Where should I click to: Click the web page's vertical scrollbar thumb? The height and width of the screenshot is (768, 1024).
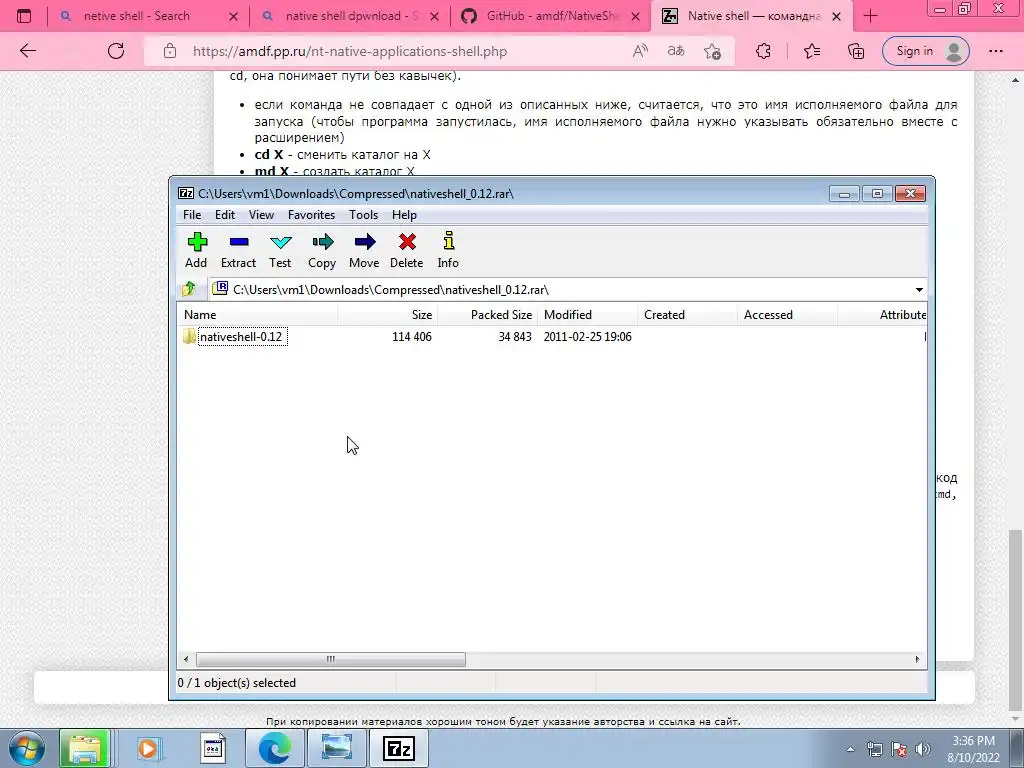click(1016, 619)
